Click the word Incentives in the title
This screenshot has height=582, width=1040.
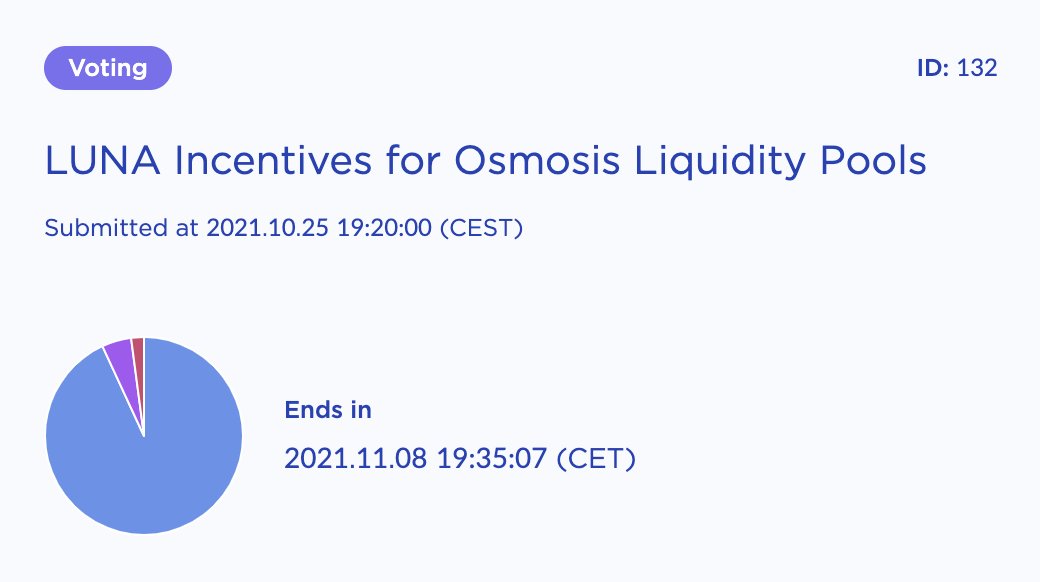pos(273,161)
